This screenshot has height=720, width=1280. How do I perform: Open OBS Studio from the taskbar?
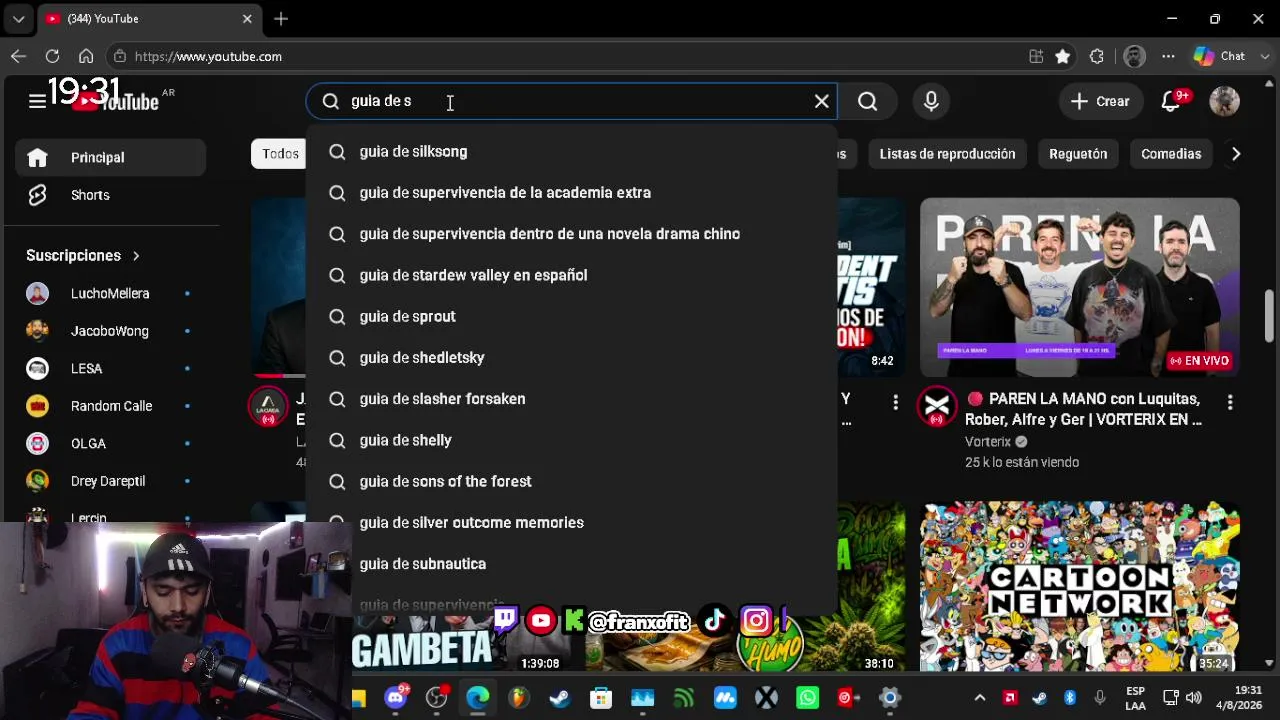437,698
